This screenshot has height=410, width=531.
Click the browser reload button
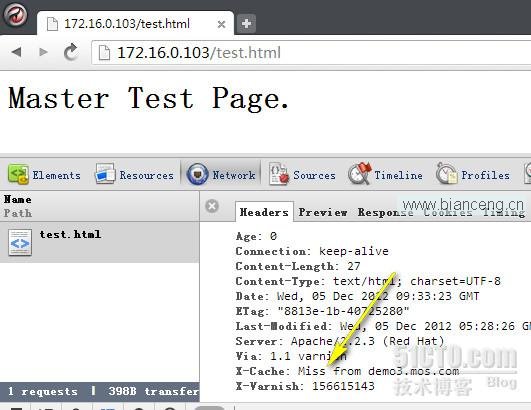(x=71, y=52)
